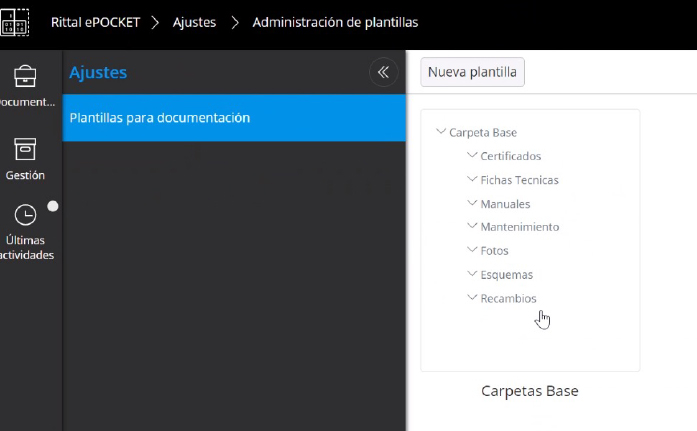The height and width of the screenshot is (431, 697).
Task: Select the Recambios folder label
Action: [509, 299]
